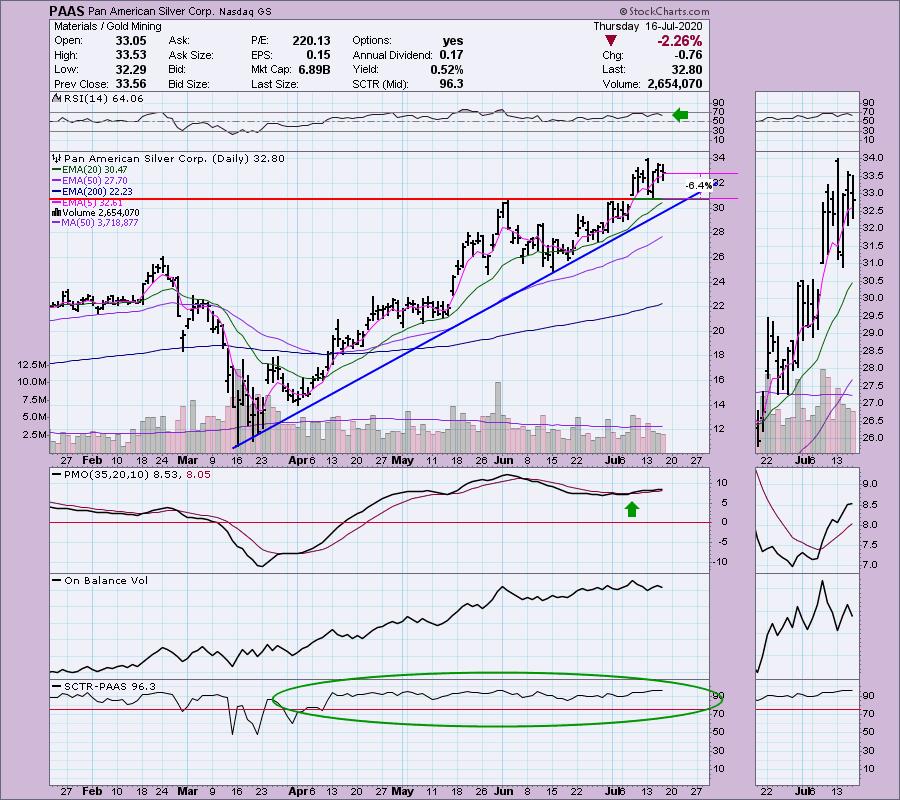Click the bar icon before Pan American Silver Corp. (Daily)
900x800 pixels.
point(56,158)
